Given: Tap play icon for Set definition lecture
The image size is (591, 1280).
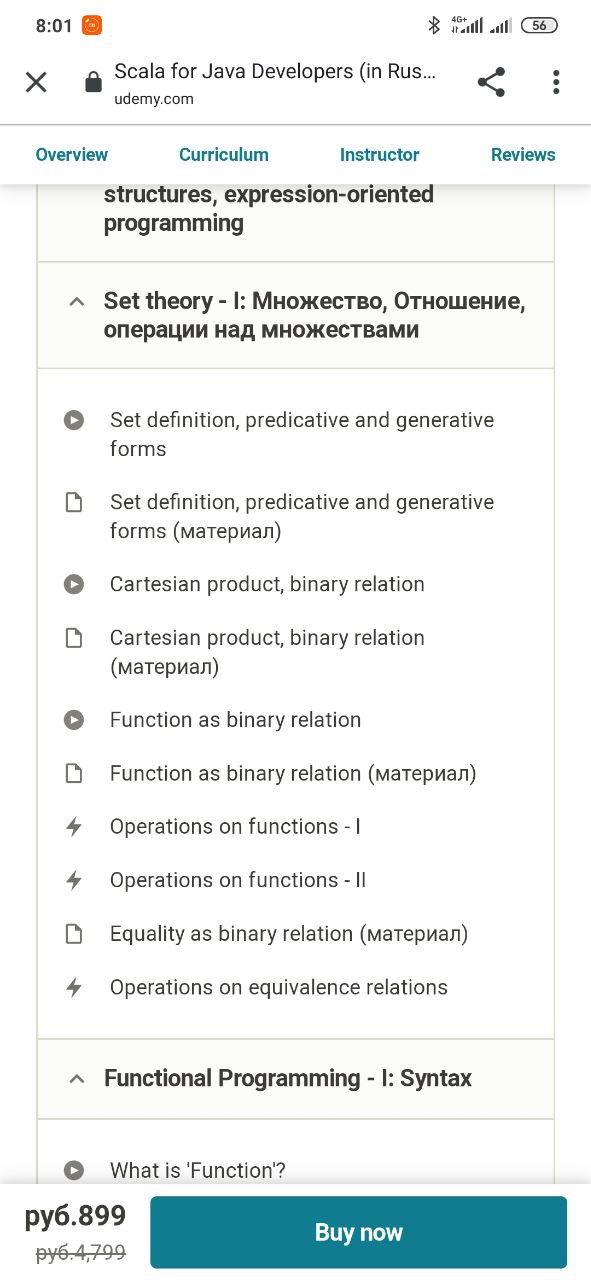Looking at the screenshot, I should tap(74, 420).
